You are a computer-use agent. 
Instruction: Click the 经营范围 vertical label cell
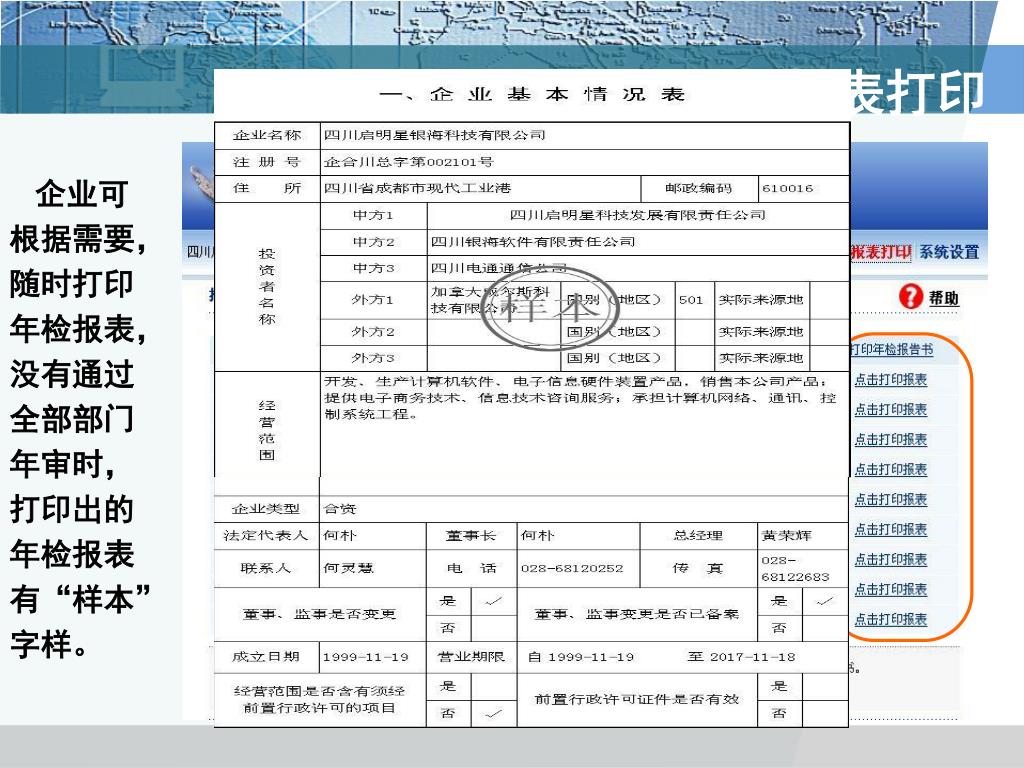[267, 430]
